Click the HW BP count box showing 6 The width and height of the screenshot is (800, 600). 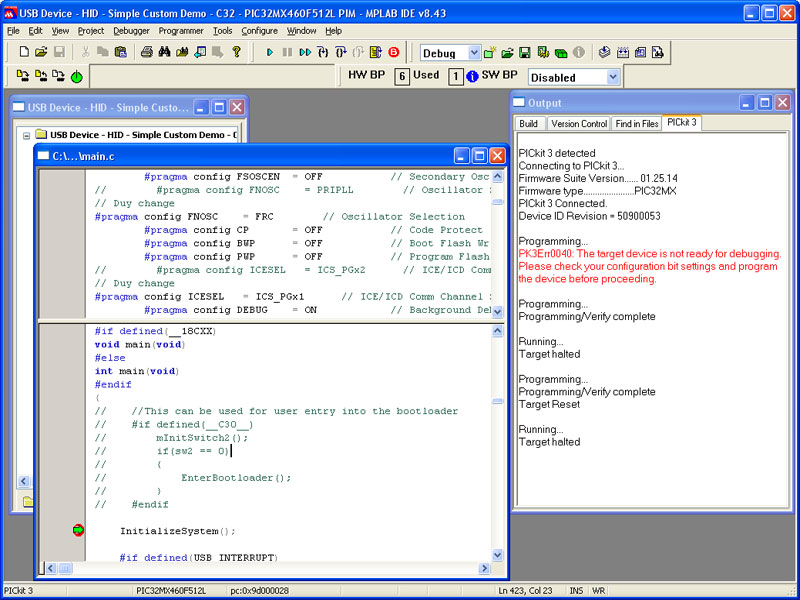coord(402,77)
